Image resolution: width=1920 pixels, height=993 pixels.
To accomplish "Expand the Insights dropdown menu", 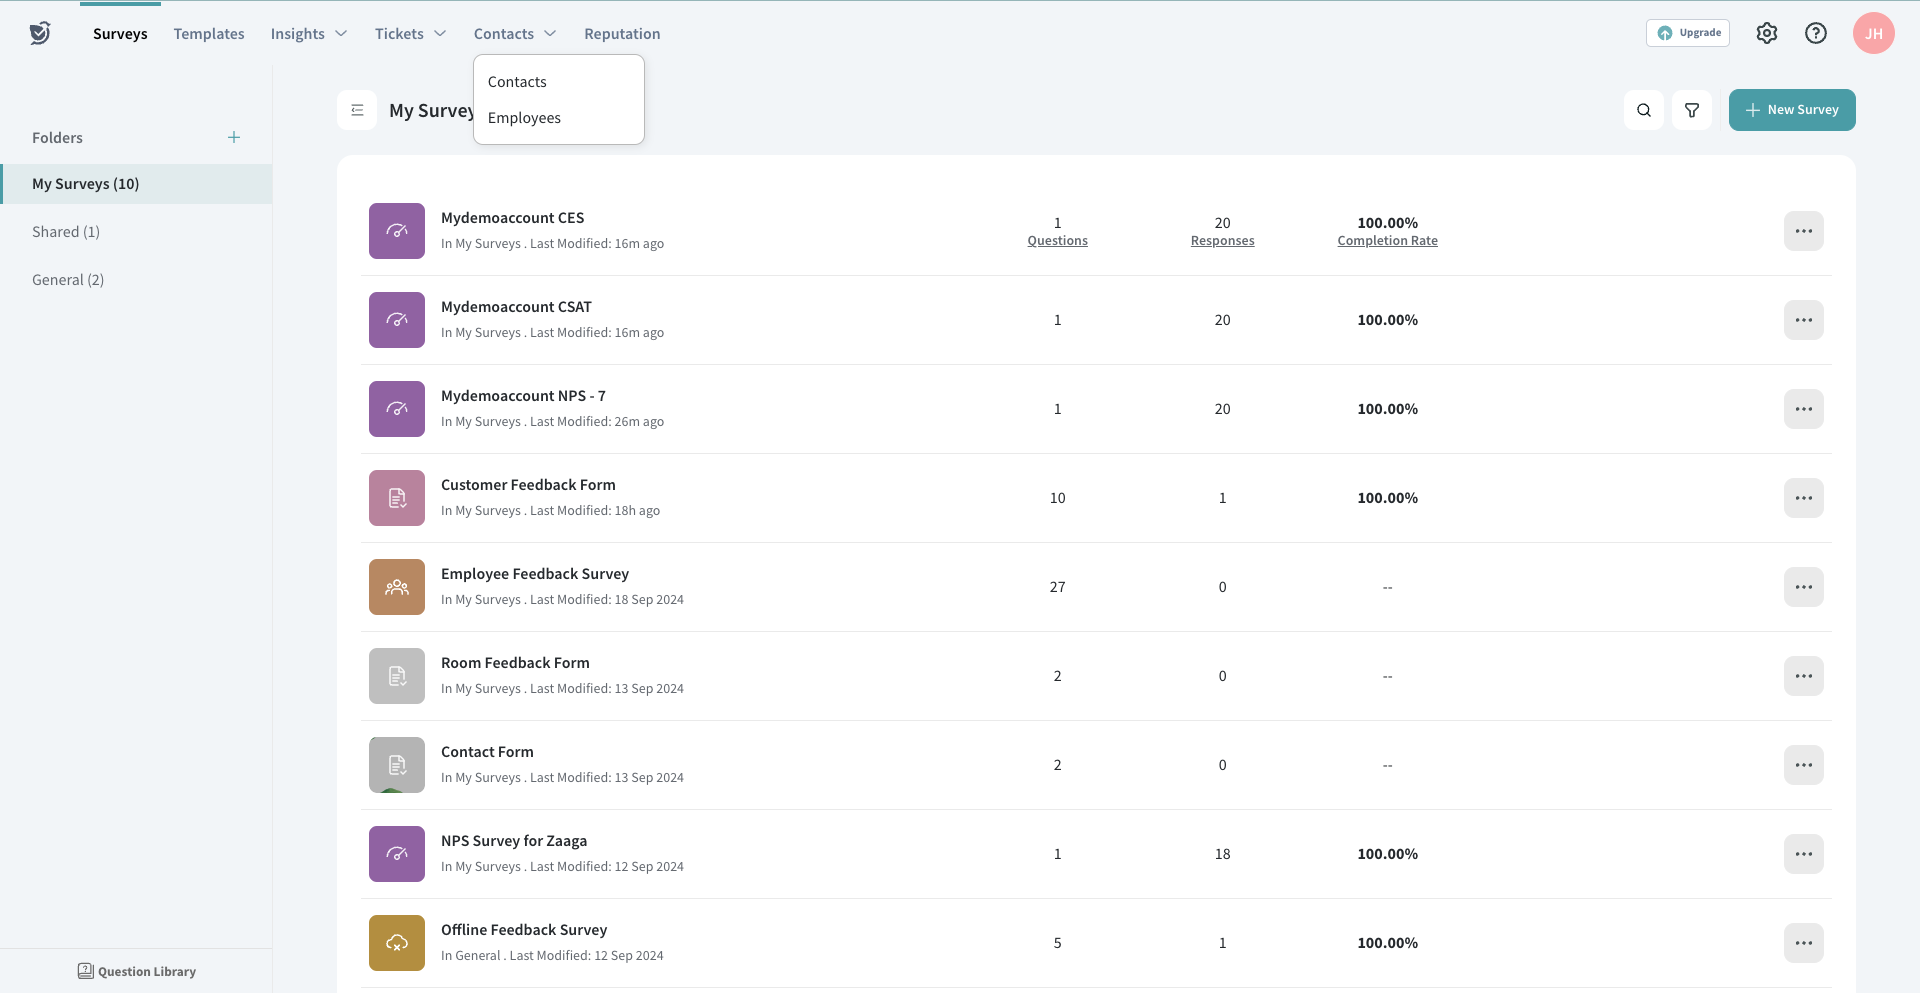I will coord(308,34).
